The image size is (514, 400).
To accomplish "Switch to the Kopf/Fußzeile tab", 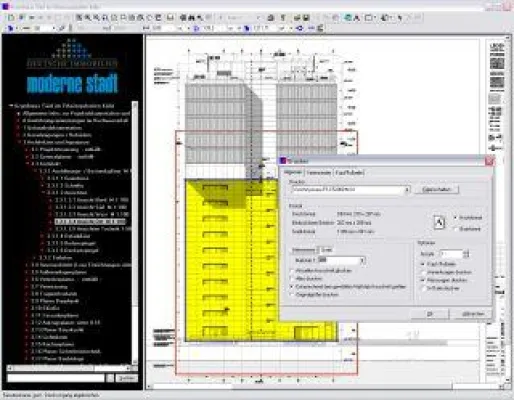I will 349,173.
